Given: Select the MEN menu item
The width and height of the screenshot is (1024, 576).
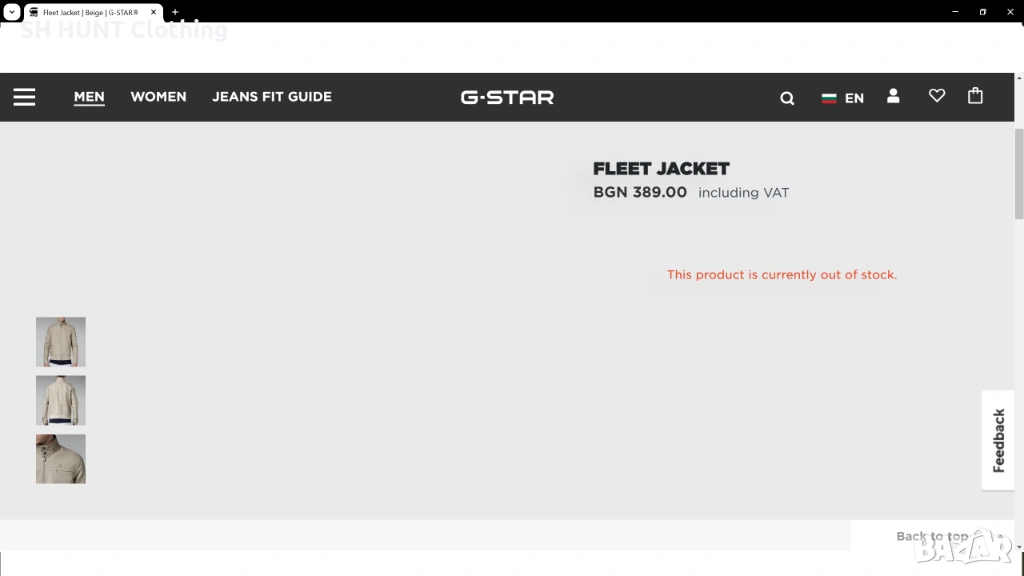Looking at the screenshot, I should [89, 97].
